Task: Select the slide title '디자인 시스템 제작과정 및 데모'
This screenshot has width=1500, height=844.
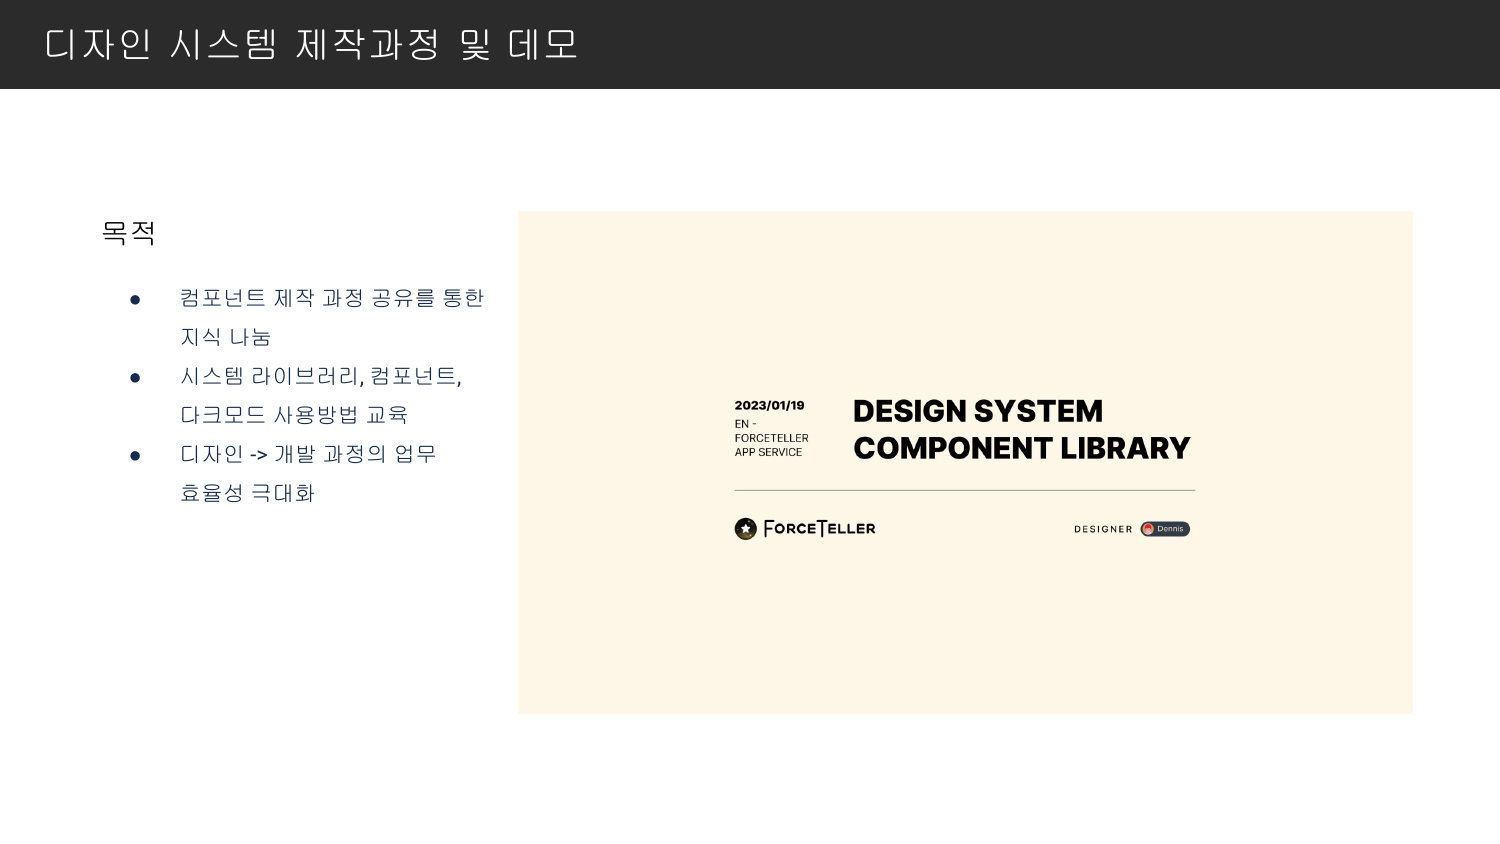Action: [x=312, y=44]
